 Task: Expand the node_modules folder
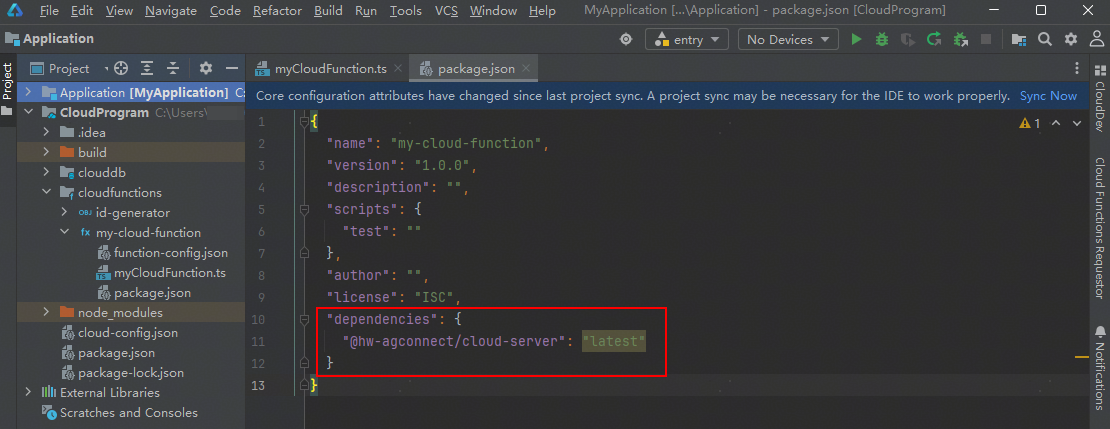(47, 313)
